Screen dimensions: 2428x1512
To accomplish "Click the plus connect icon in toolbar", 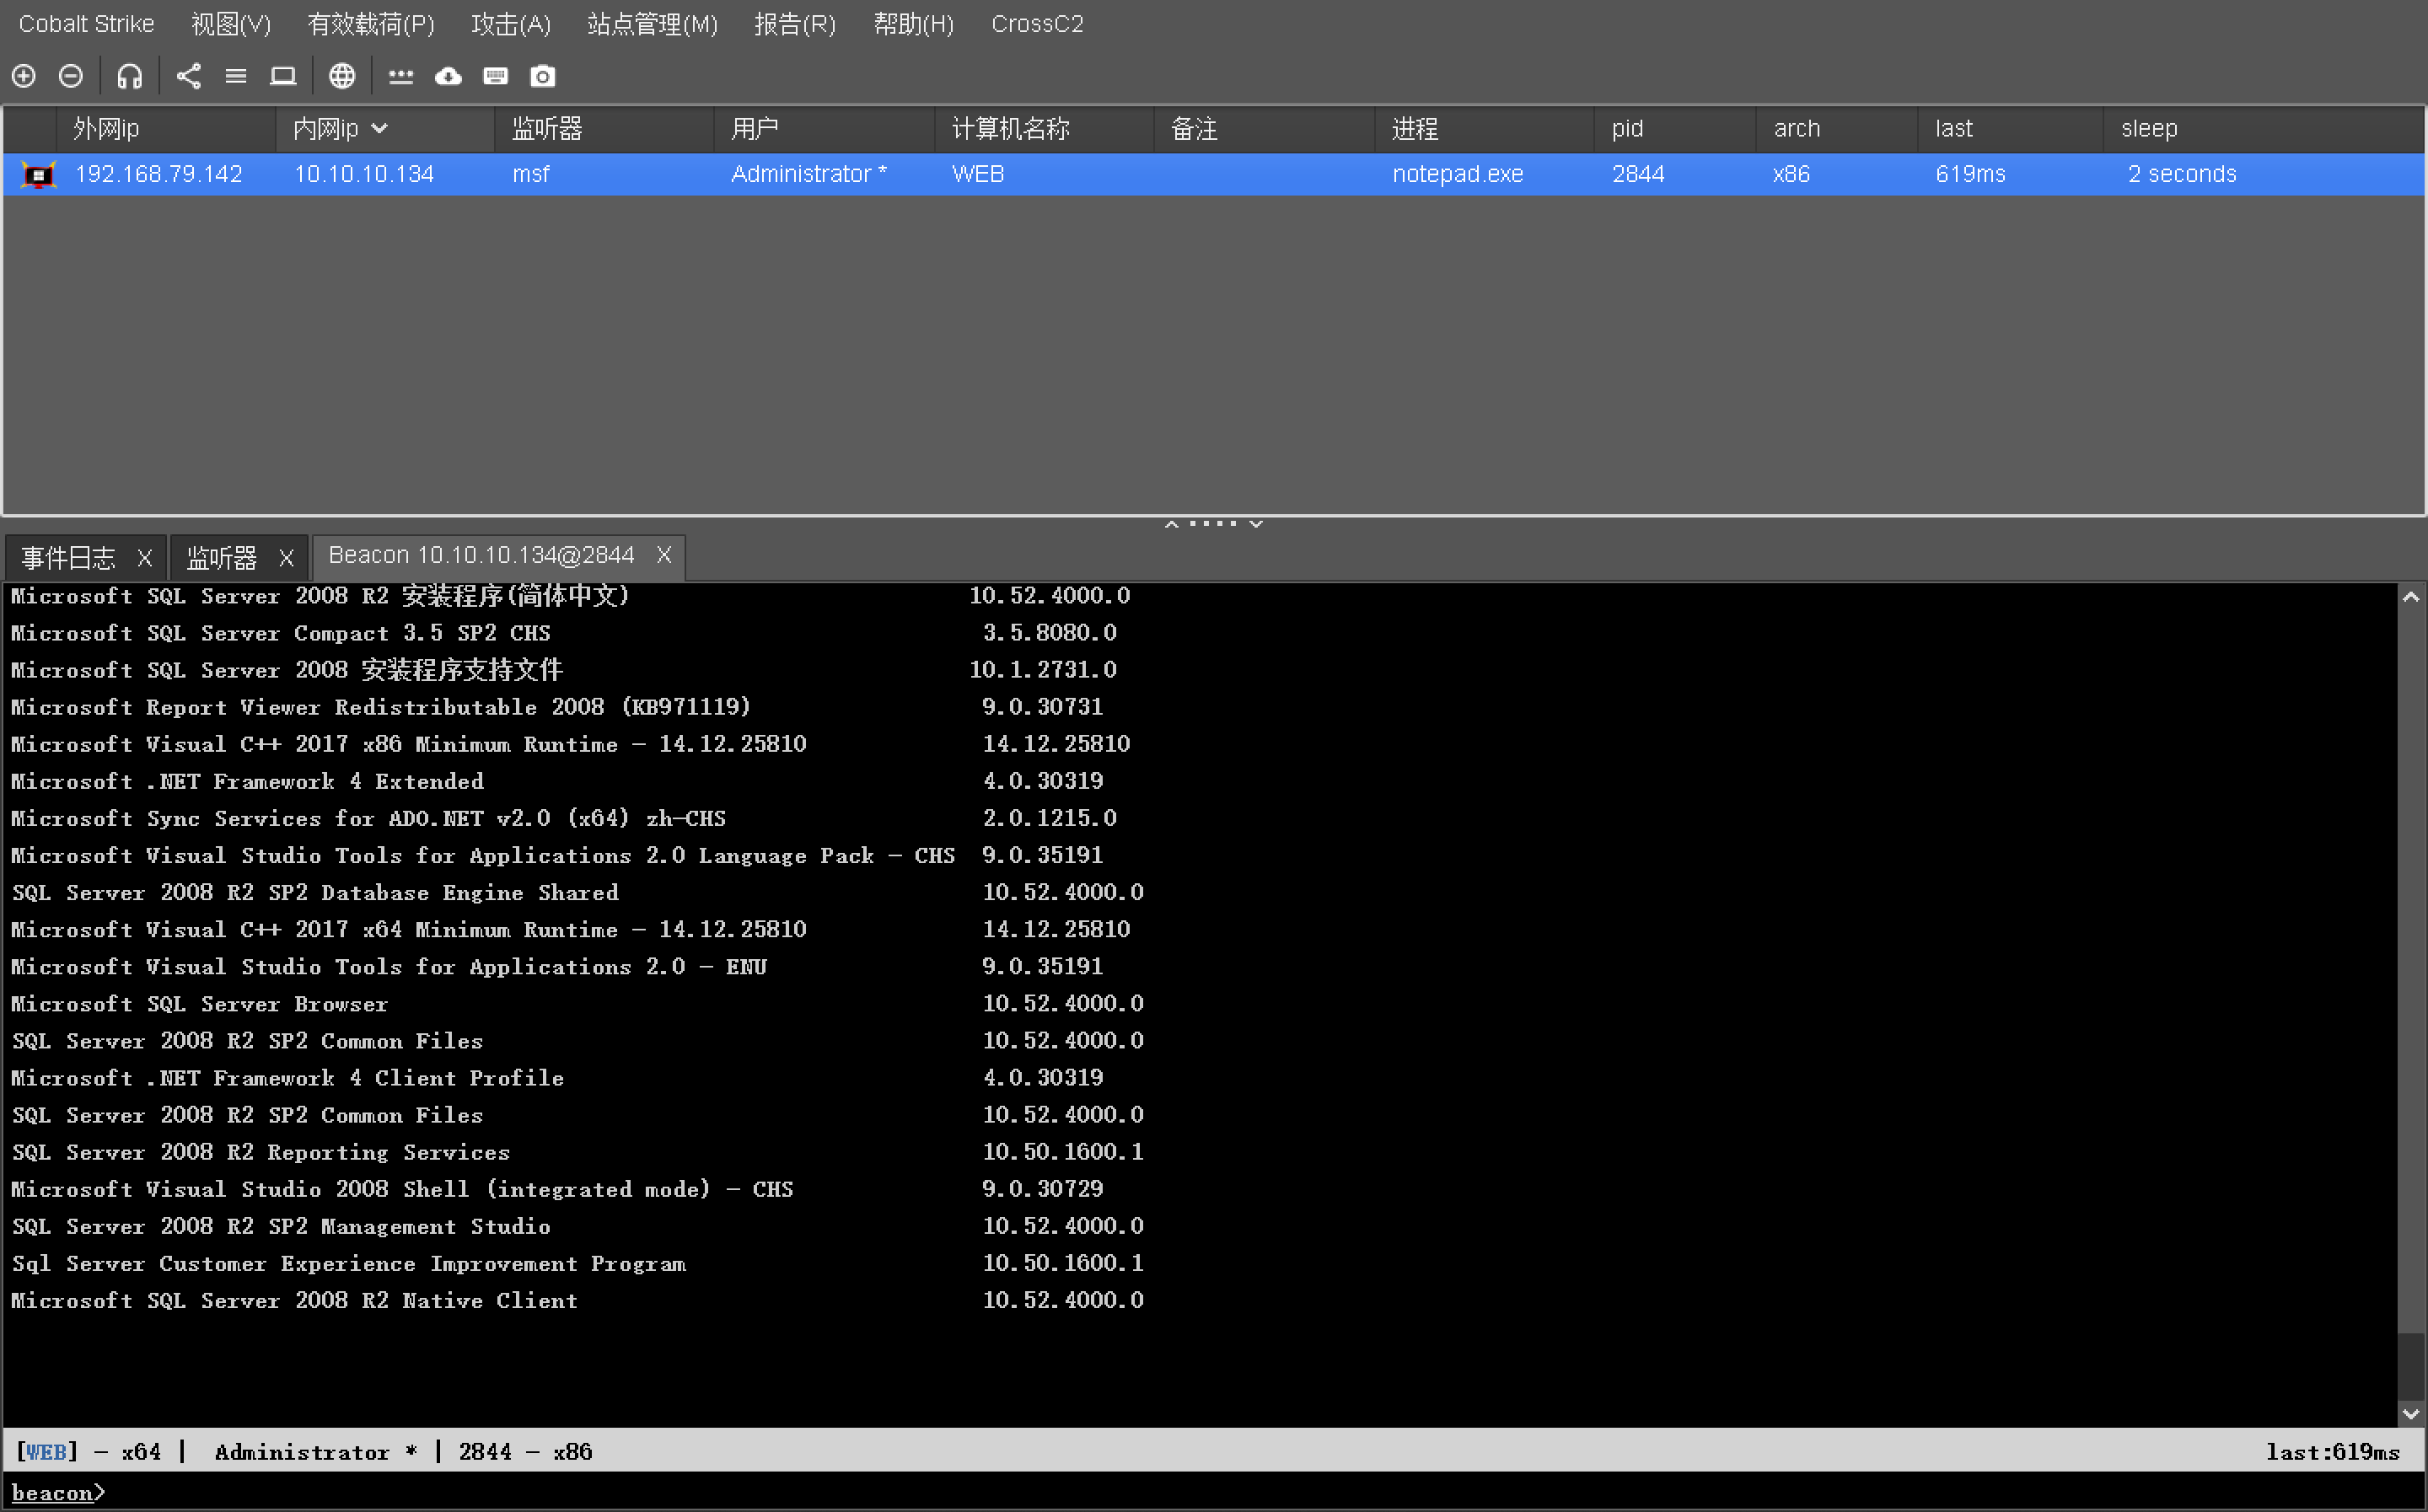I will coord(24,76).
